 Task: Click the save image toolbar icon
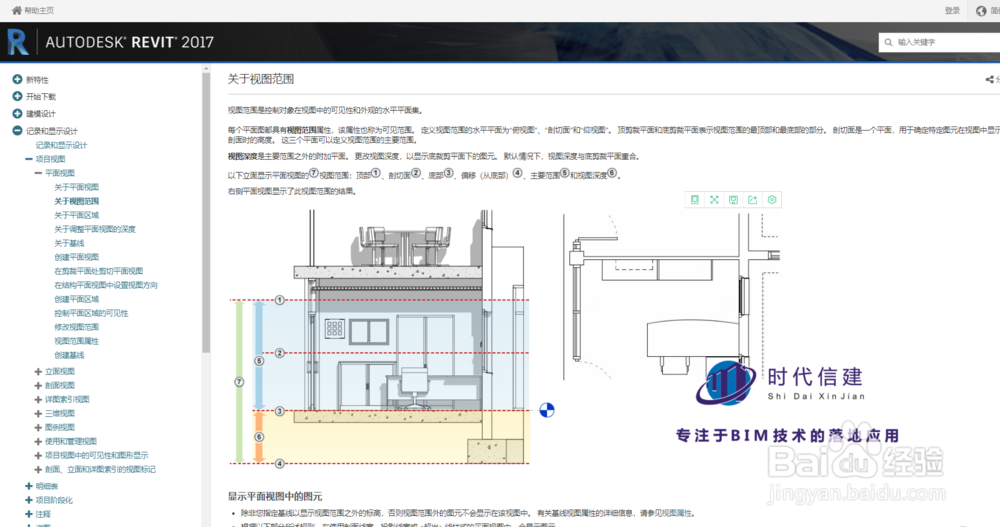coord(733,200)
